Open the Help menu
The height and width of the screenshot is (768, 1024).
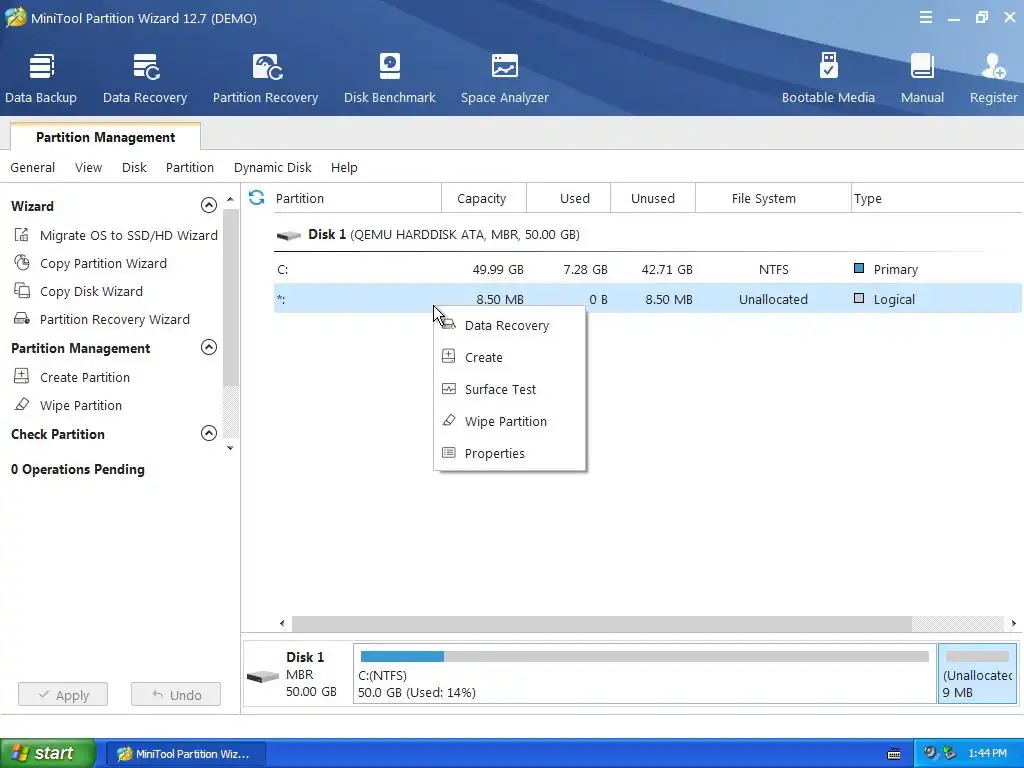pyautogui.click(x=344, y=167)
